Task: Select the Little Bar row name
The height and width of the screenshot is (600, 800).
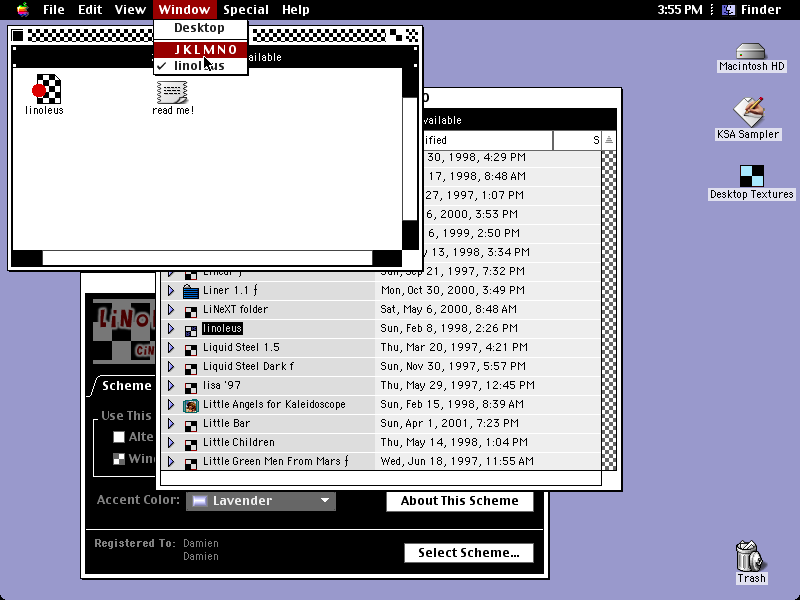Action: (x=227, y=423)
